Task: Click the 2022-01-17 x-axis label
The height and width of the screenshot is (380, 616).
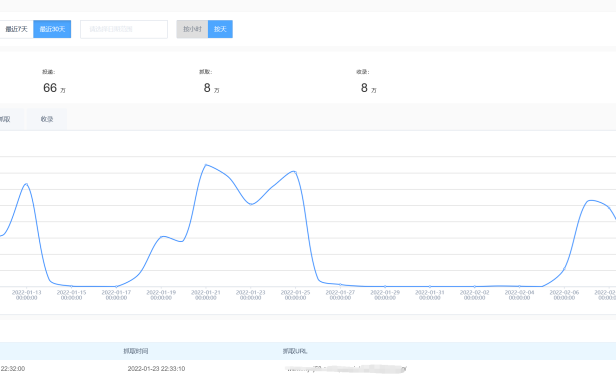Action: pyautogui.click(x=116, y=295)
